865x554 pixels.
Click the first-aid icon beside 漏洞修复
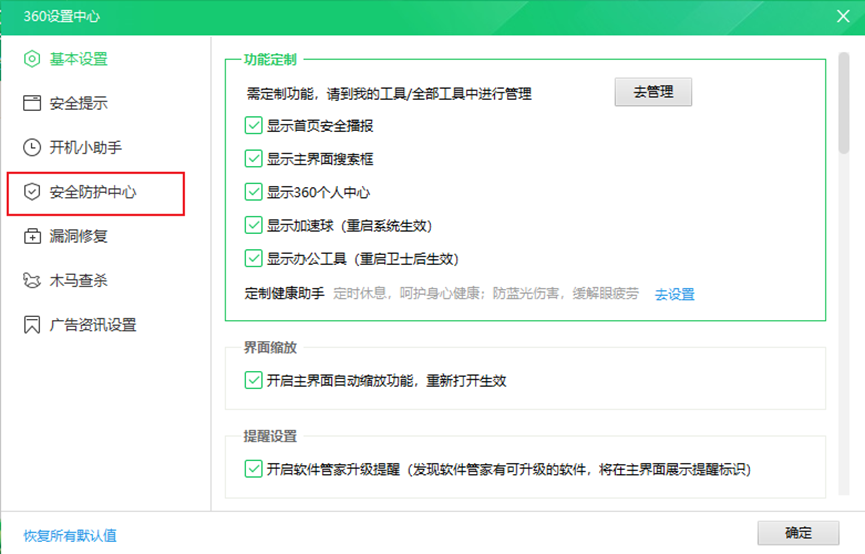(32, 236)
